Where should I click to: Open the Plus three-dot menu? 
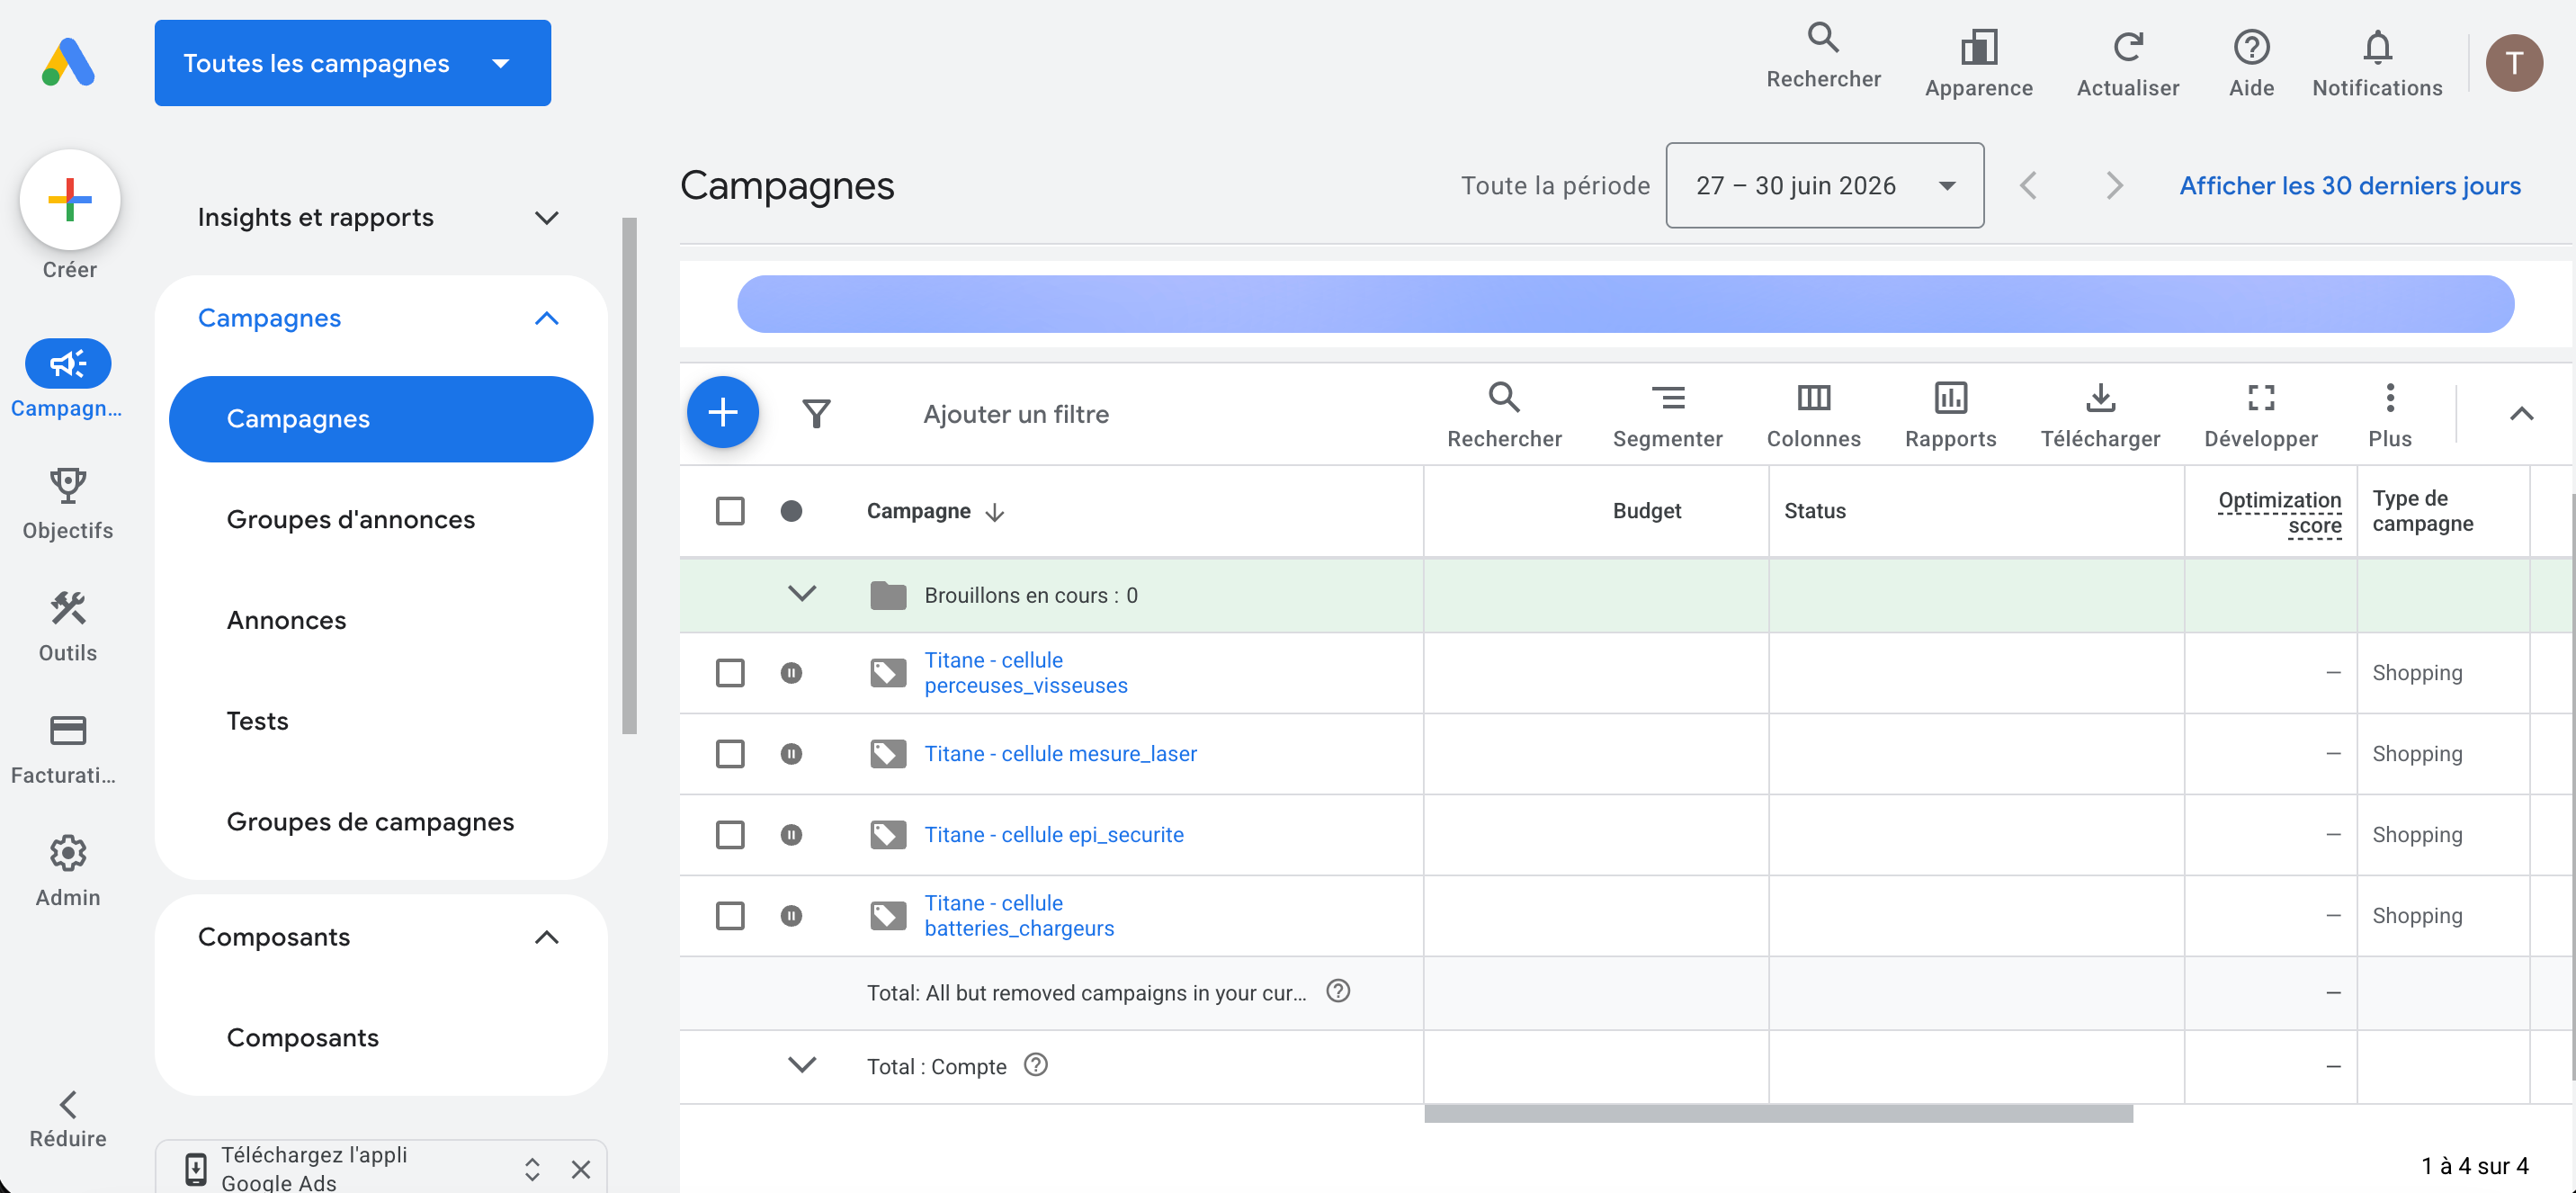[2390, 398]
